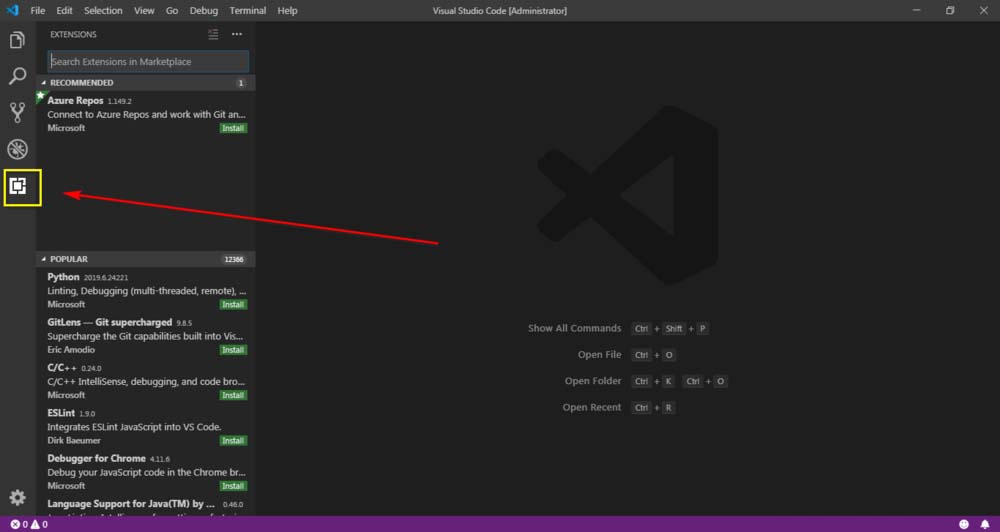Install the Azure Repos extension
Viewport: 1000px width, 532px height.
click(233, 128)
